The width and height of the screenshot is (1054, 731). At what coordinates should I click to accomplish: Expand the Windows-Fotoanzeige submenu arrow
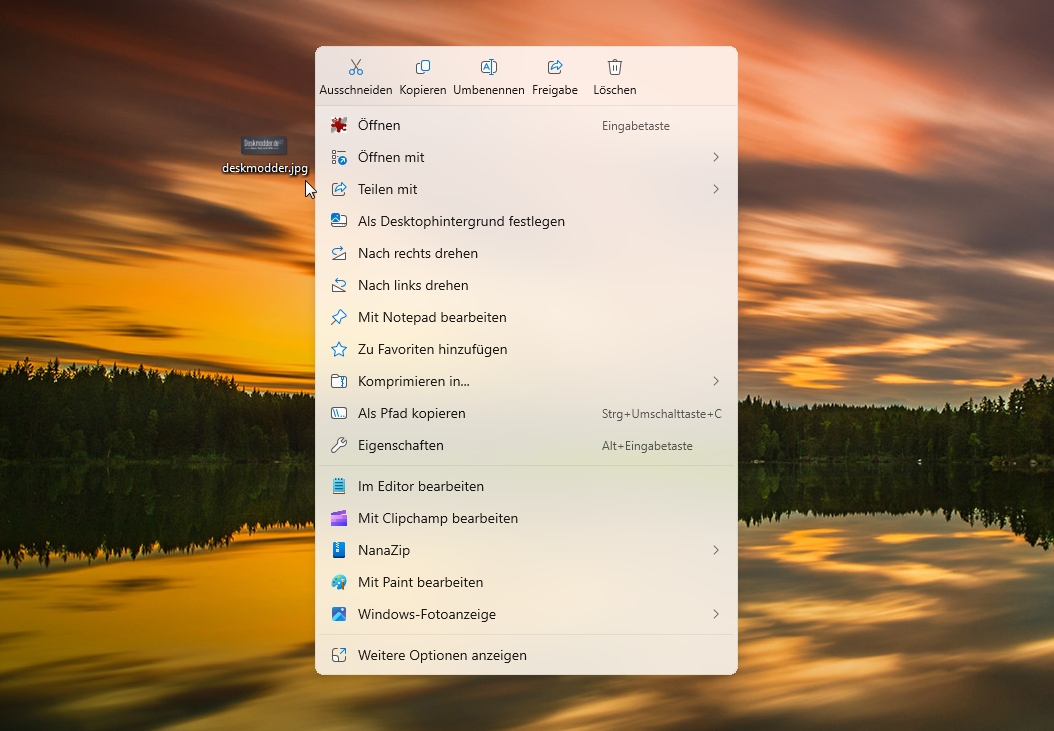click(x=716, y=614)
